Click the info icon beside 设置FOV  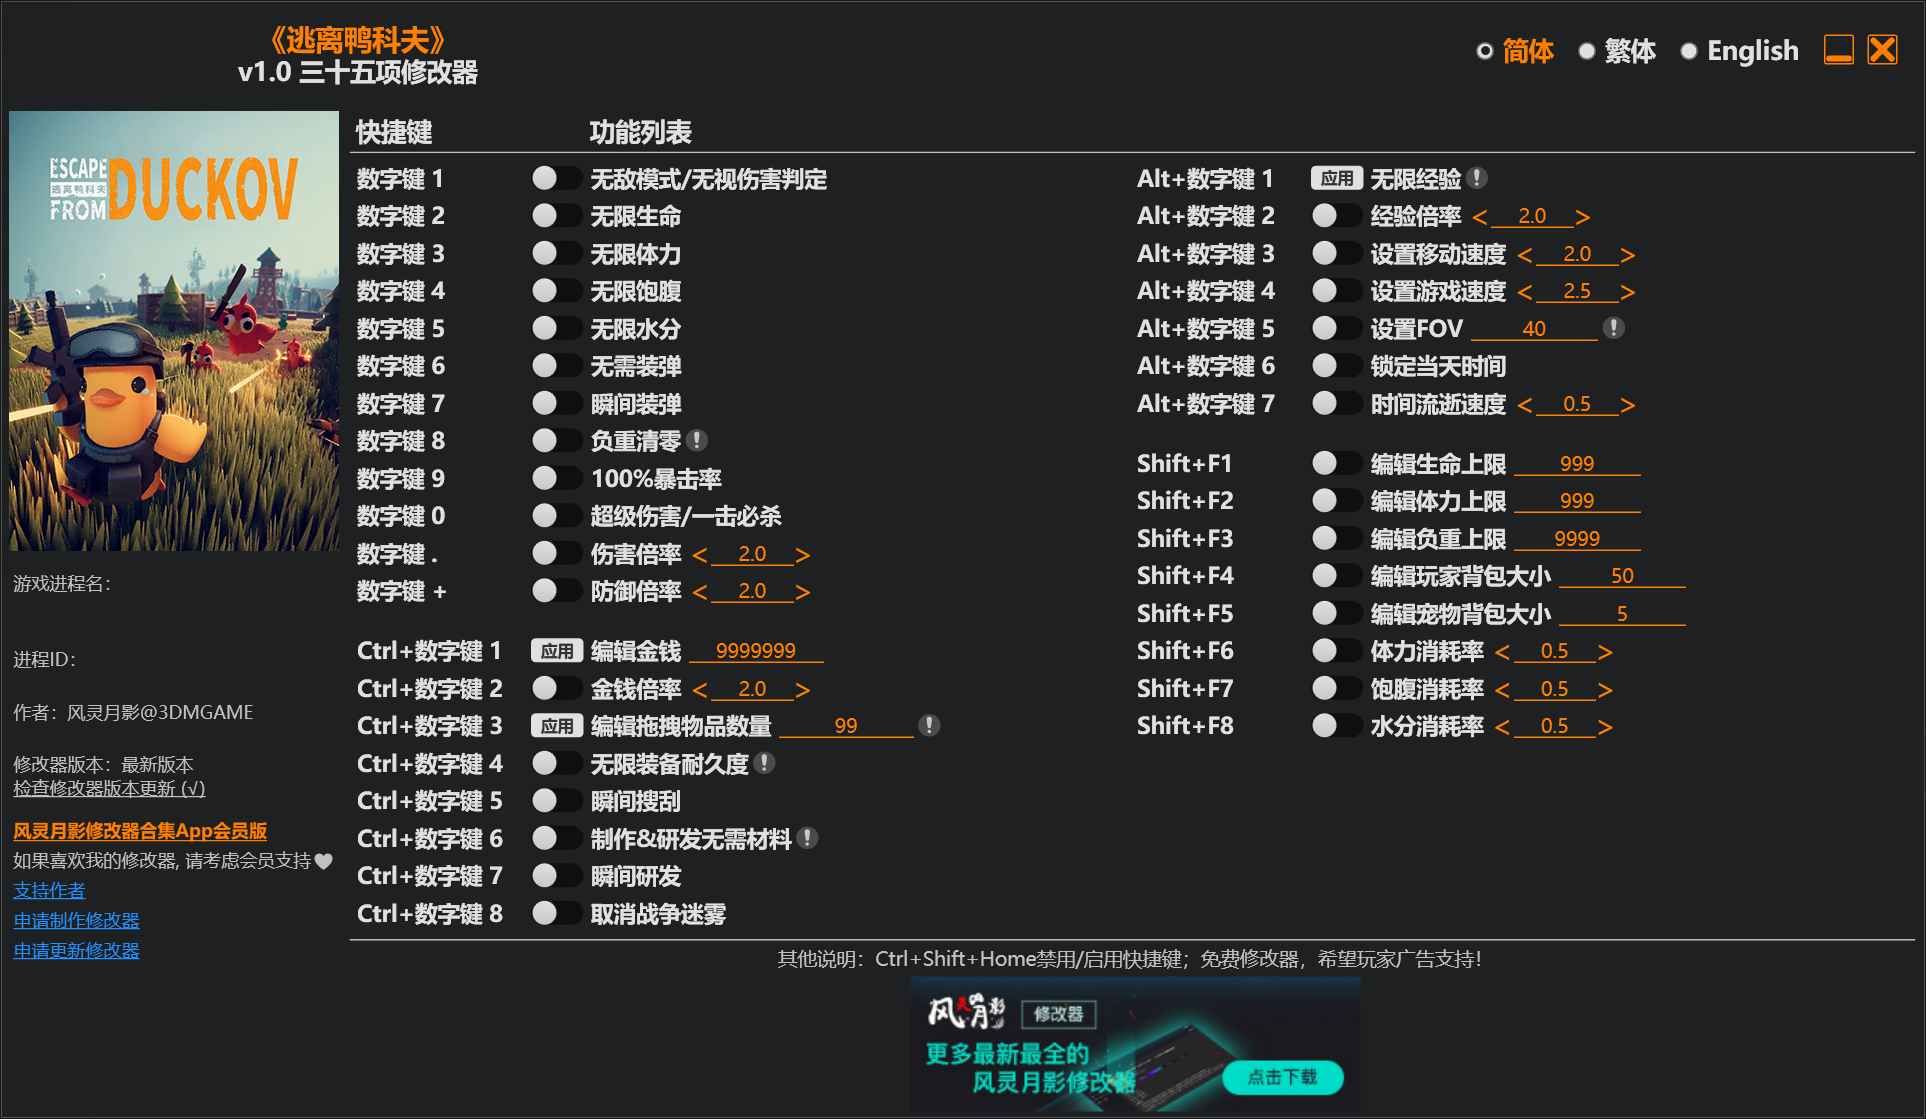[1614, 328]
